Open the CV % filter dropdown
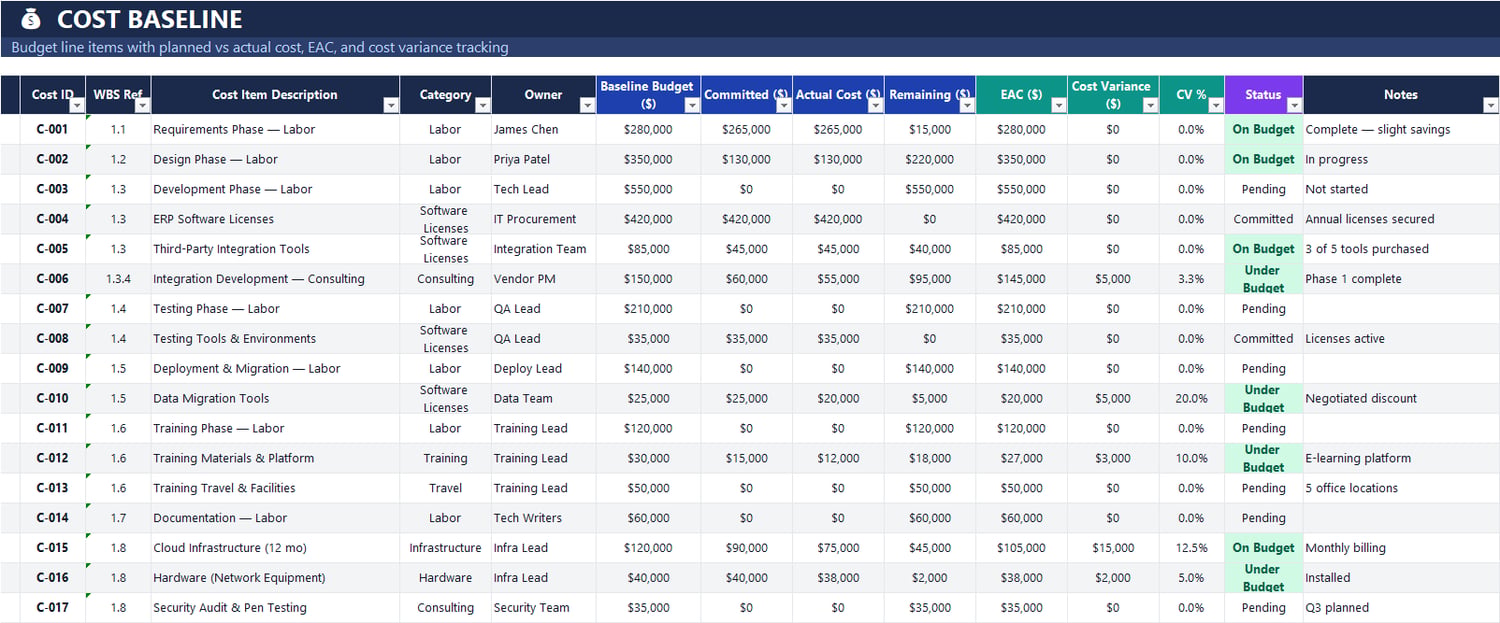 [1216, 105]
